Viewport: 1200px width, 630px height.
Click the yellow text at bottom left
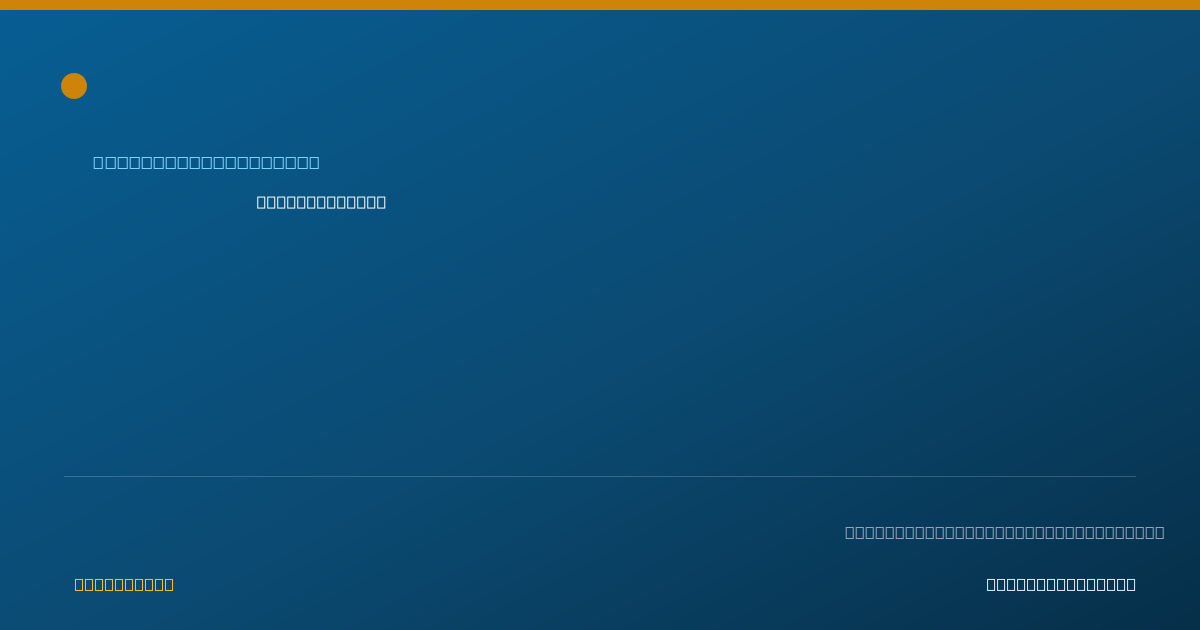(x=124, y=584)
